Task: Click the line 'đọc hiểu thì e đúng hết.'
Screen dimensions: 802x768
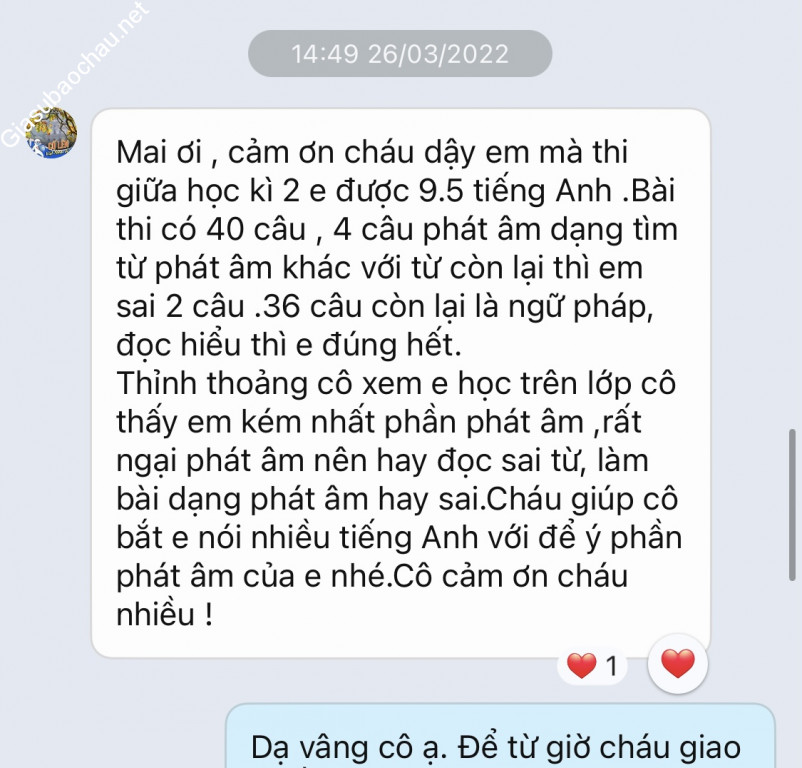Action: pos(289,345)
